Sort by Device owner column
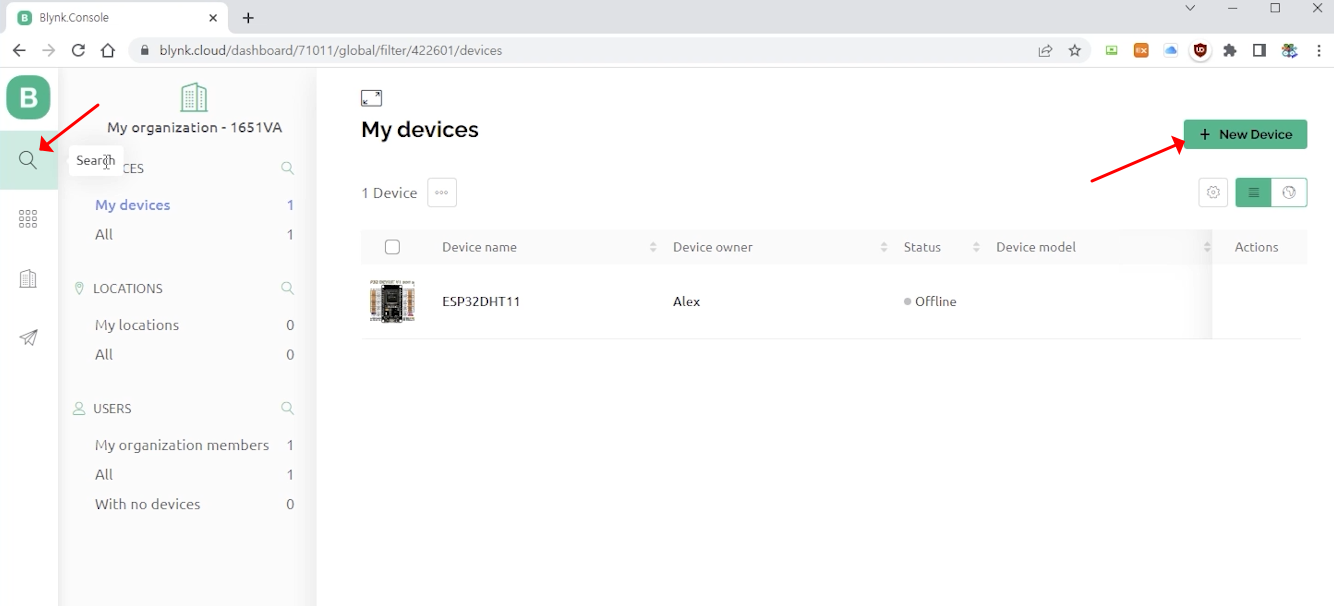 (x=884, y=247)
